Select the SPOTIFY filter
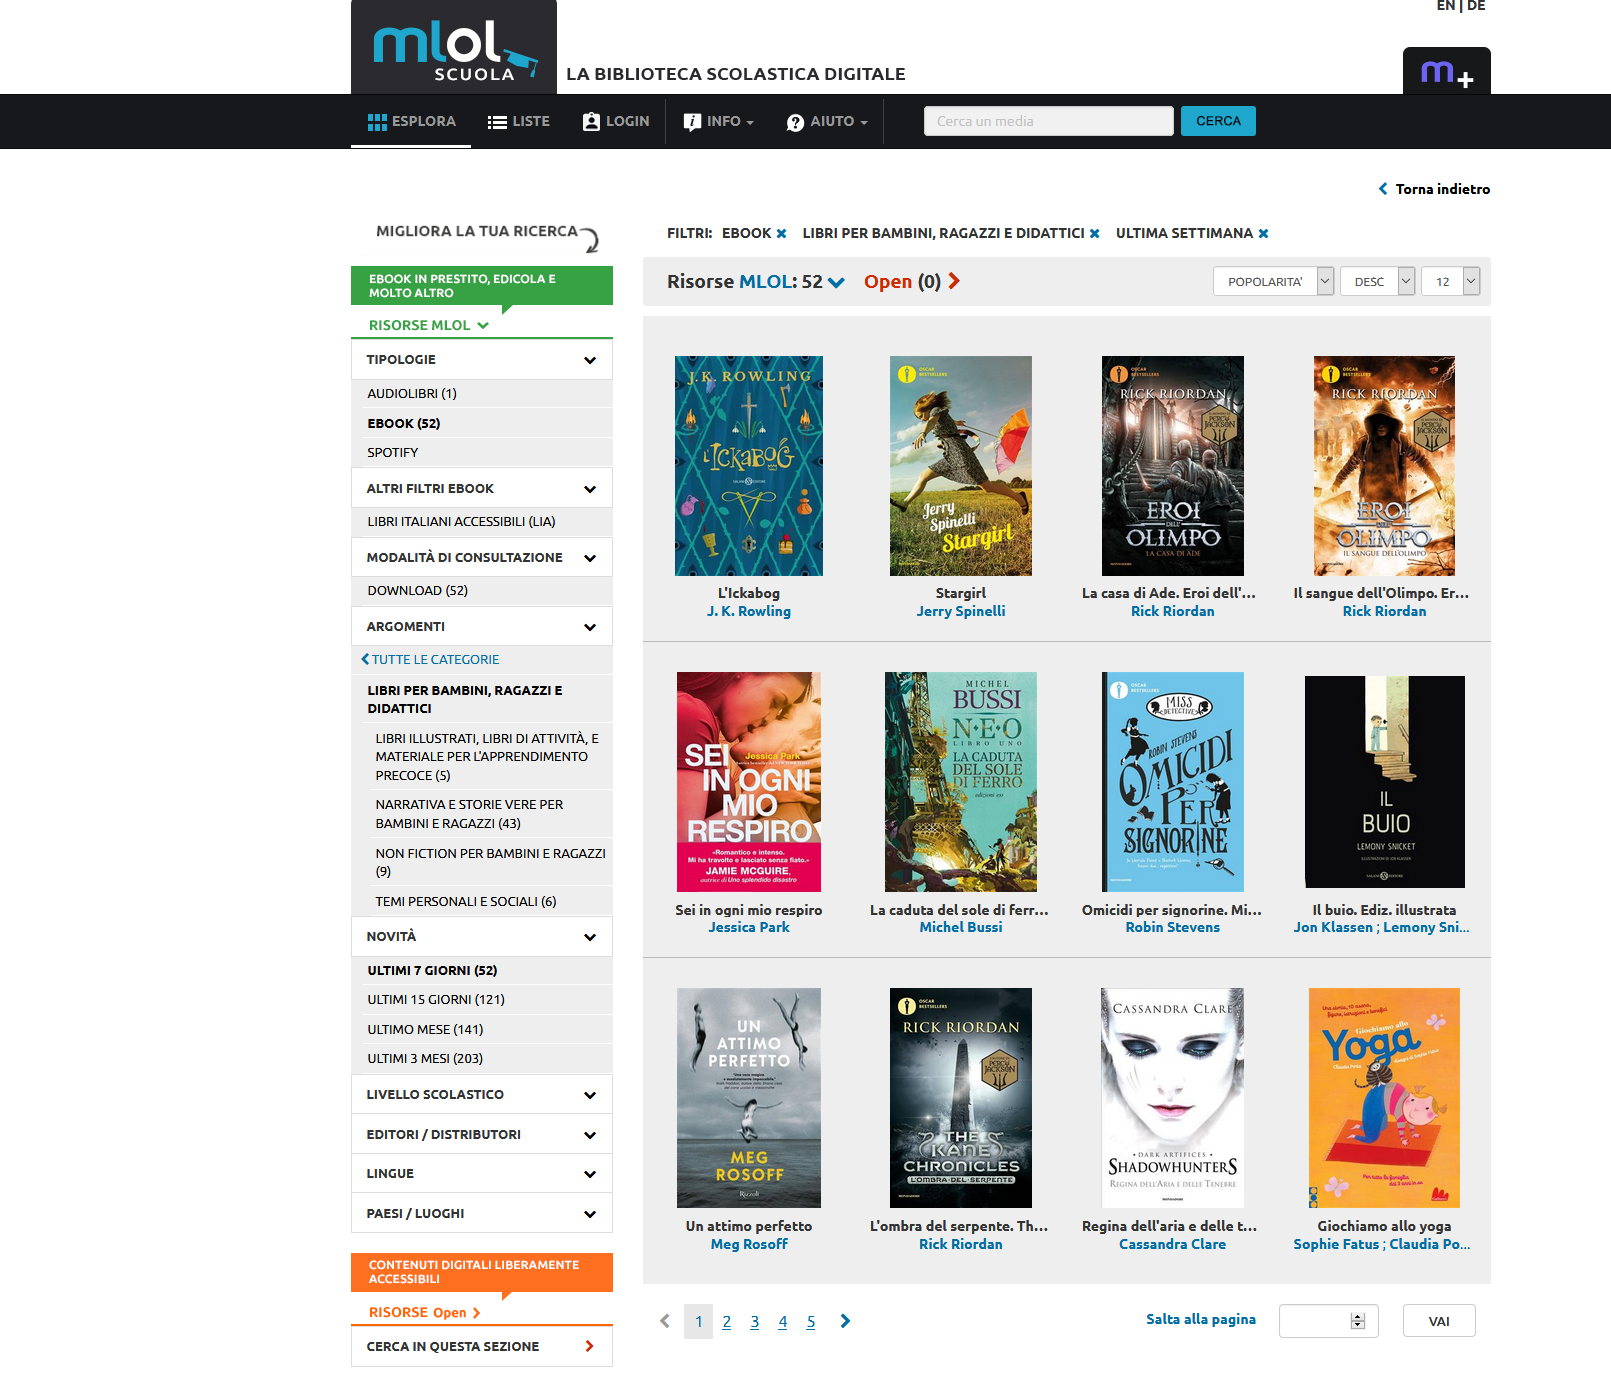The width and height of the screenshot is (1611, 1387). pos(393,452)
